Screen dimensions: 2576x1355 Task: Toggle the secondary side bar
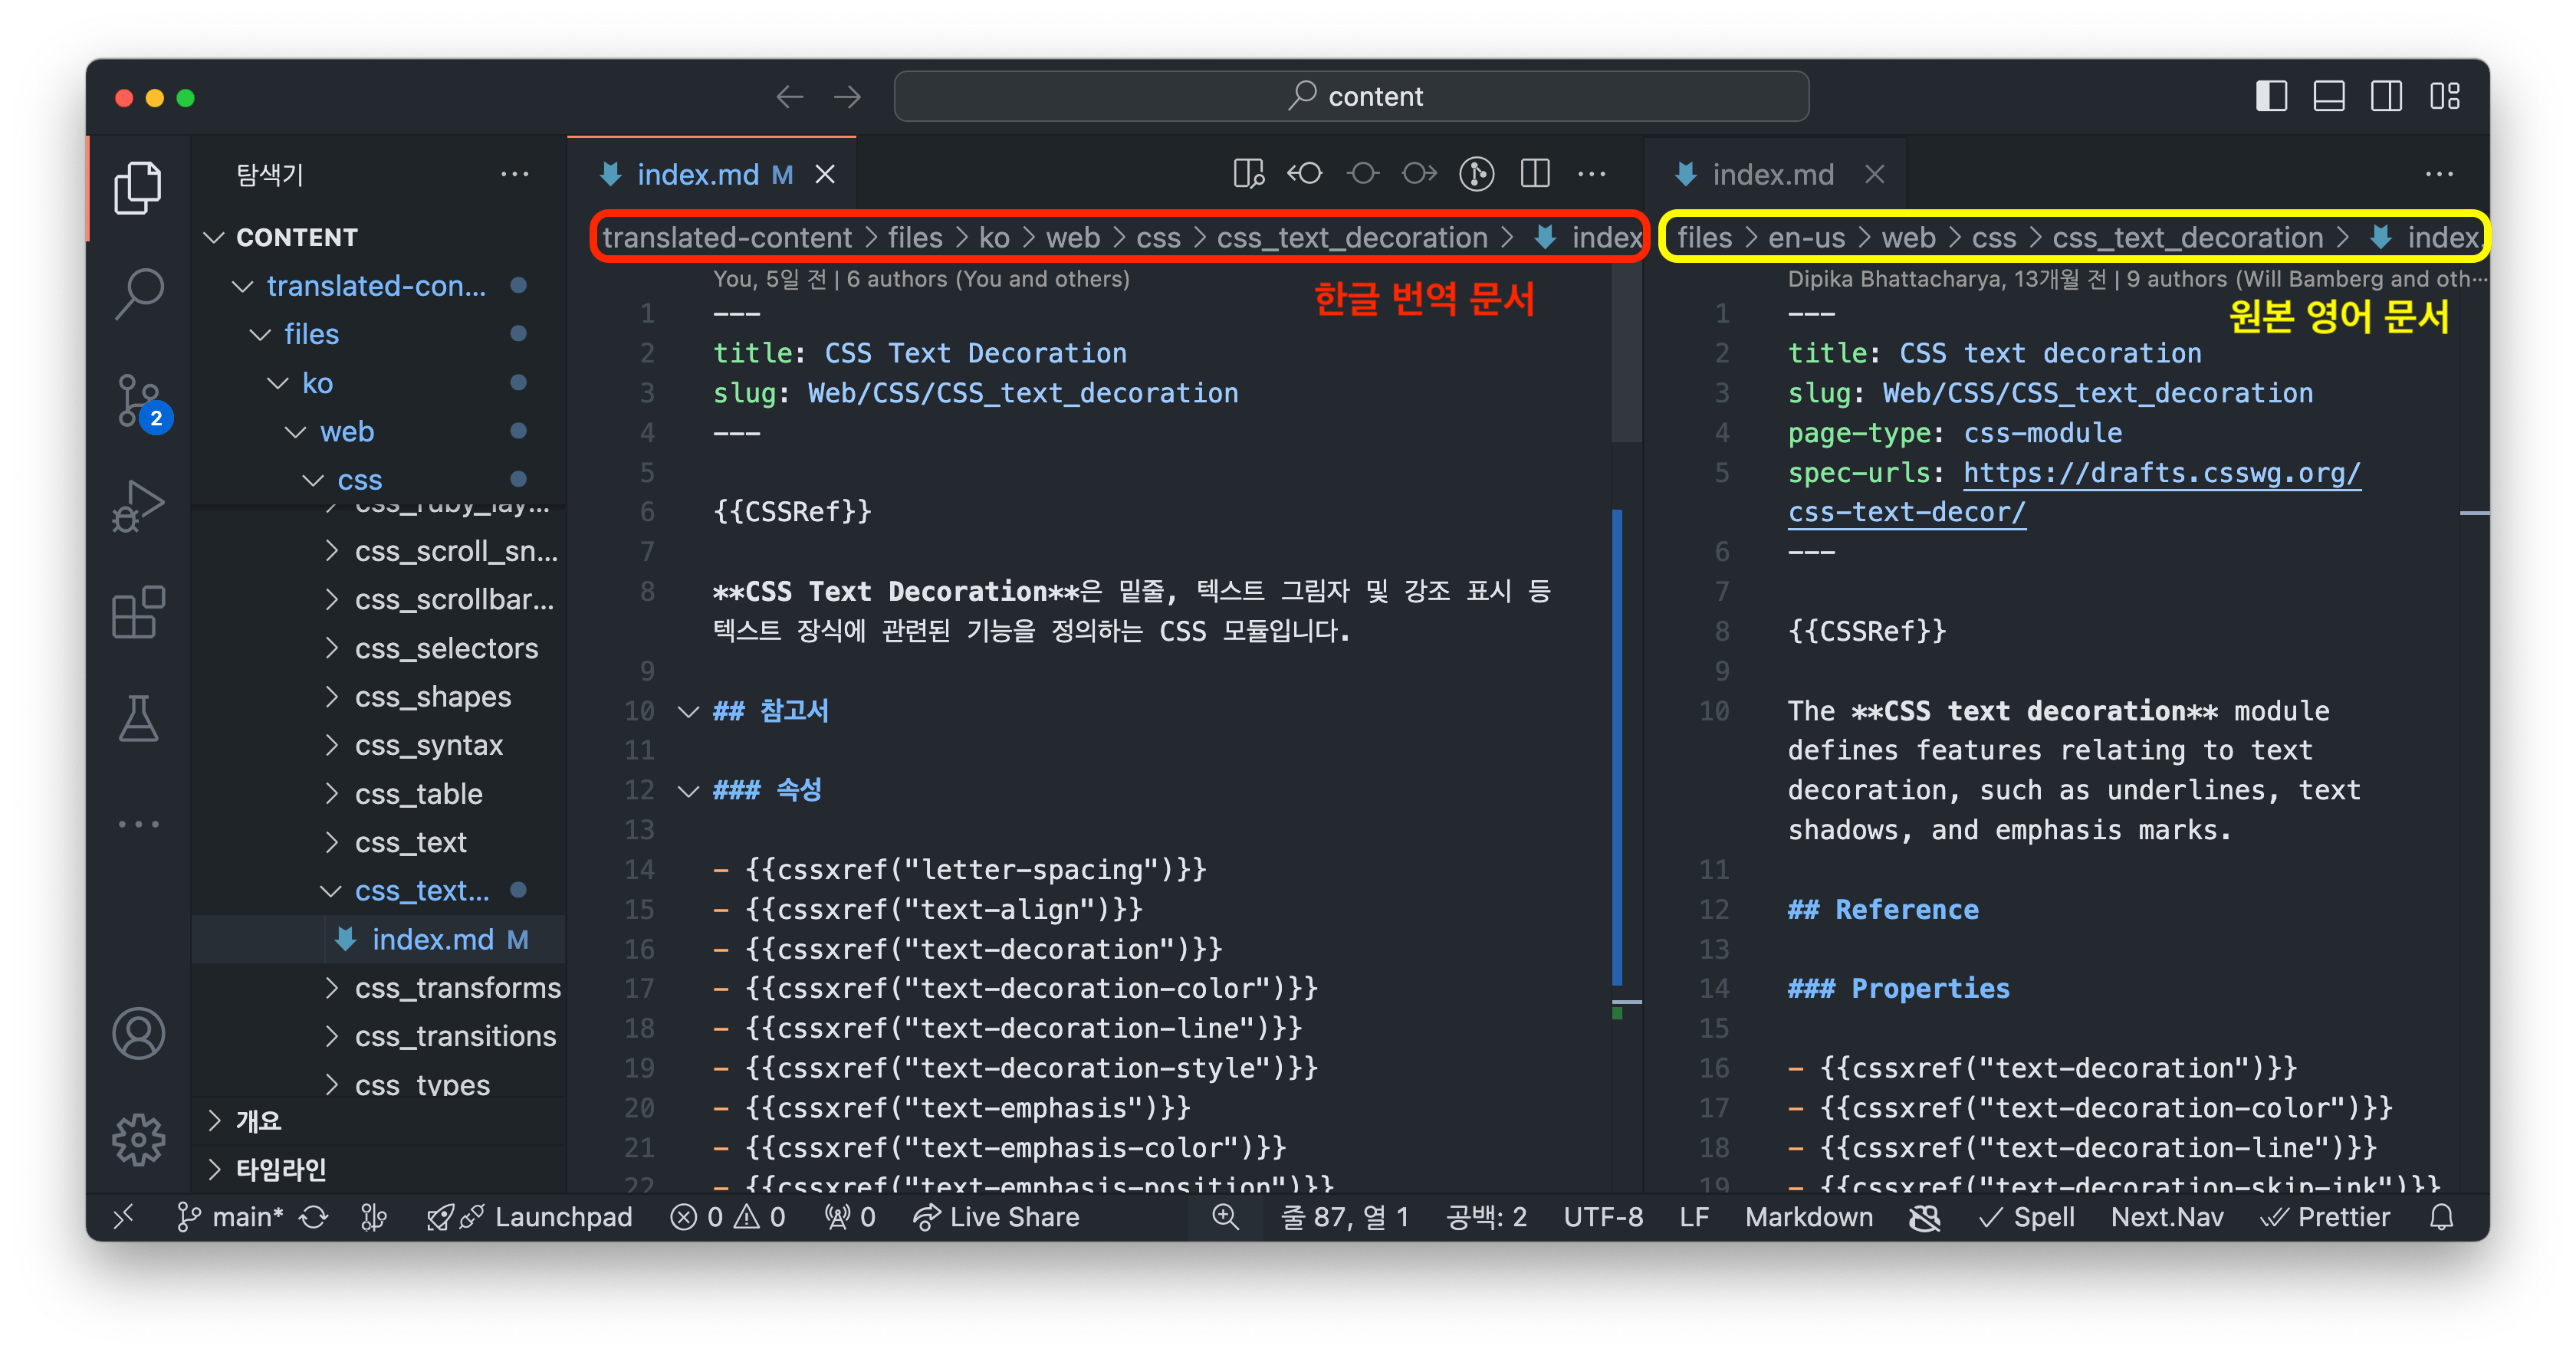coord(2386,97)
